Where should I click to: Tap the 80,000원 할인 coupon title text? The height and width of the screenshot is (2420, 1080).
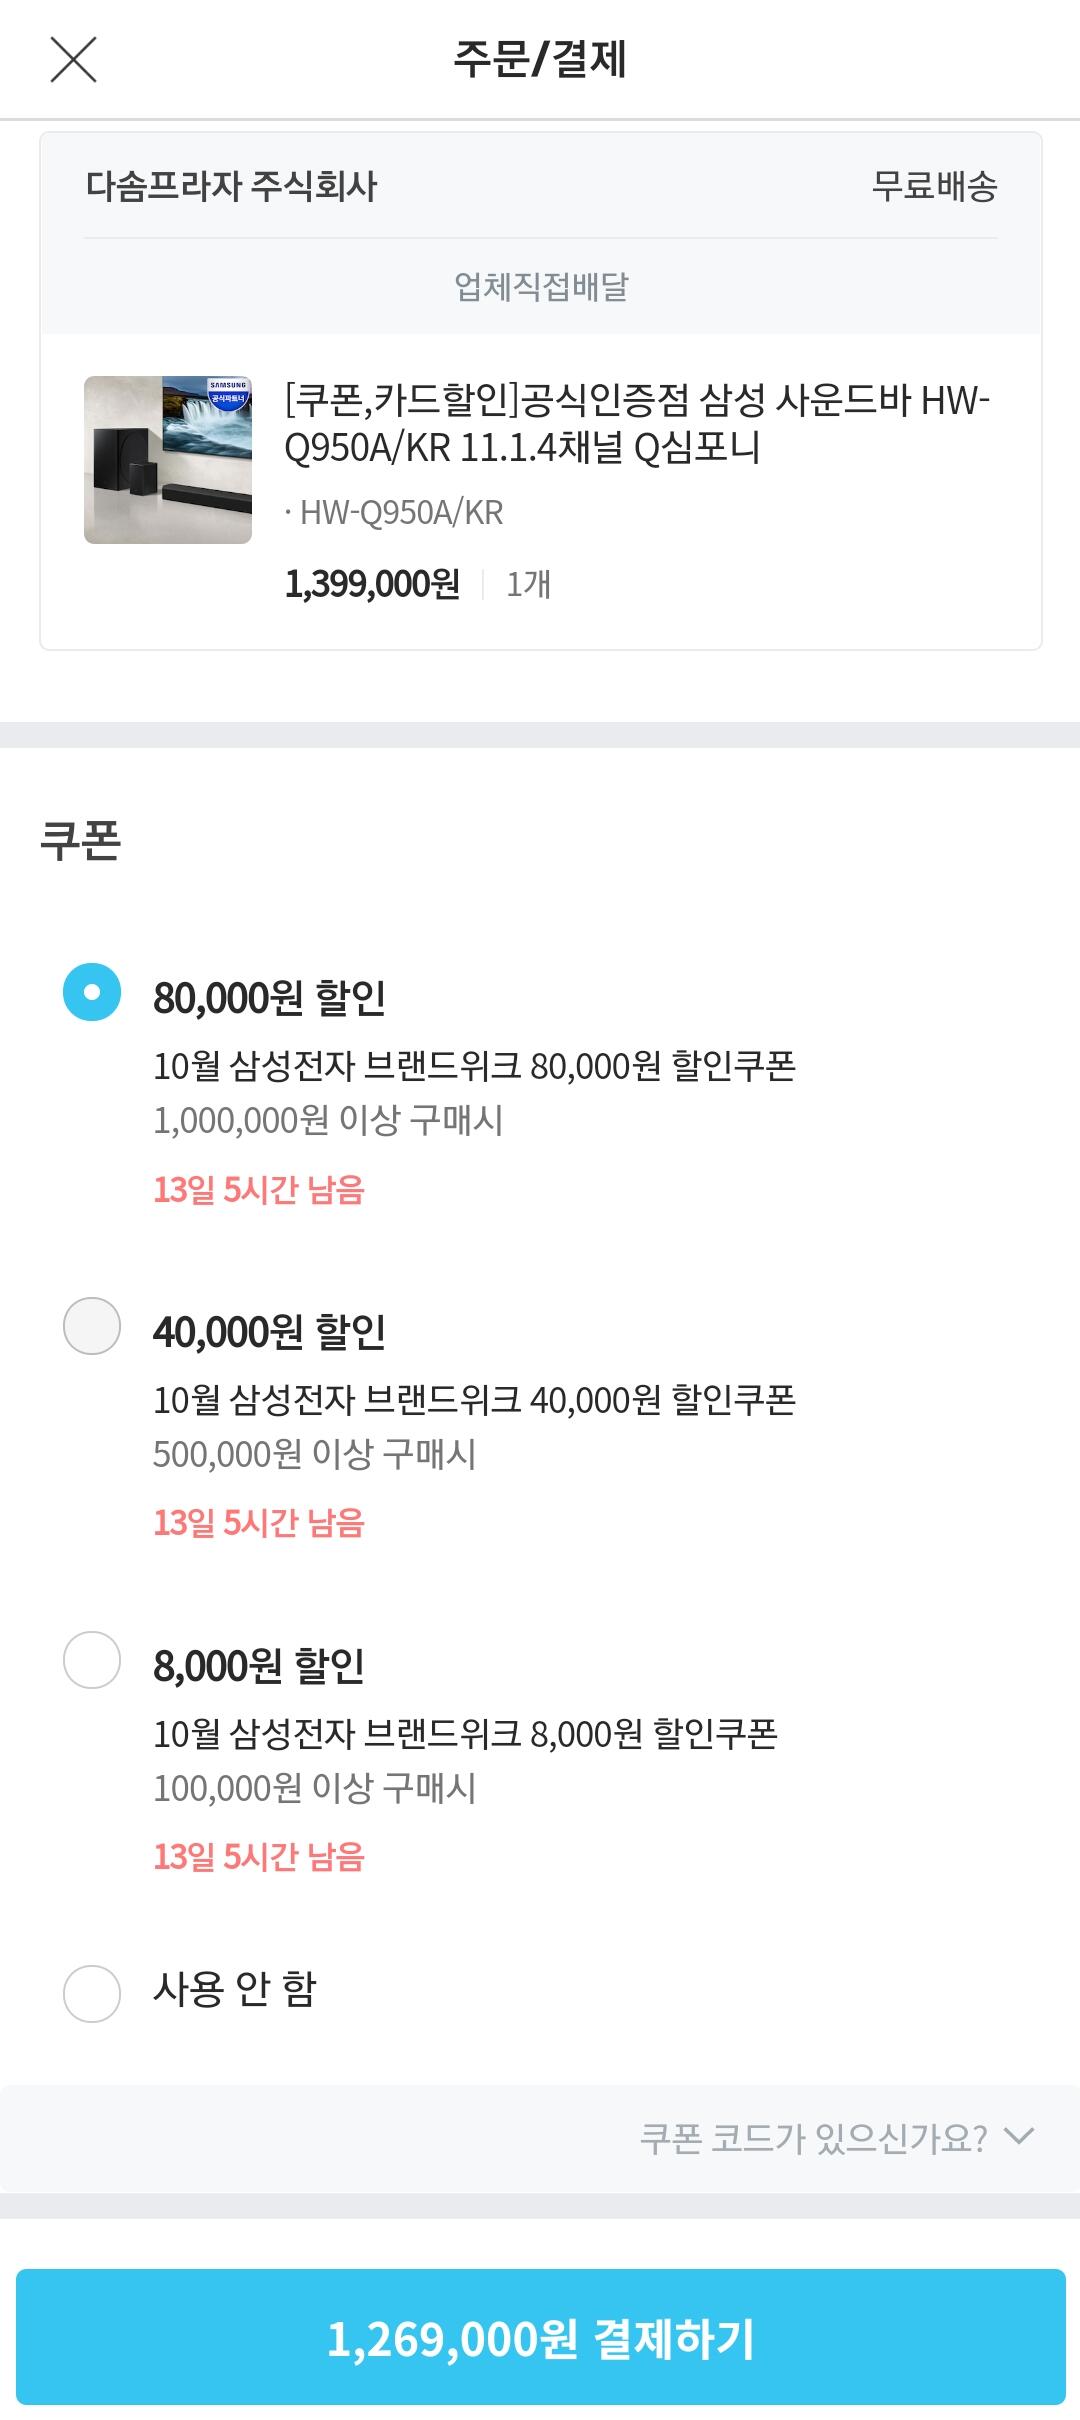(269, 998)
